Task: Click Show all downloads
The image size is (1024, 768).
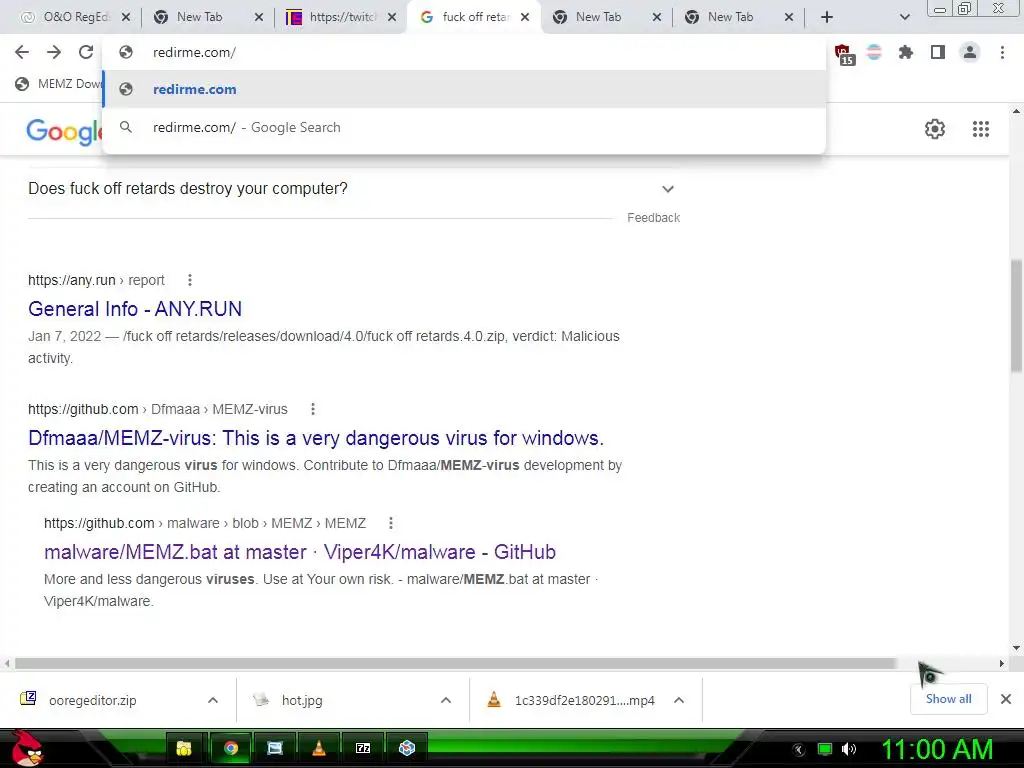Action: pos(948,699)
